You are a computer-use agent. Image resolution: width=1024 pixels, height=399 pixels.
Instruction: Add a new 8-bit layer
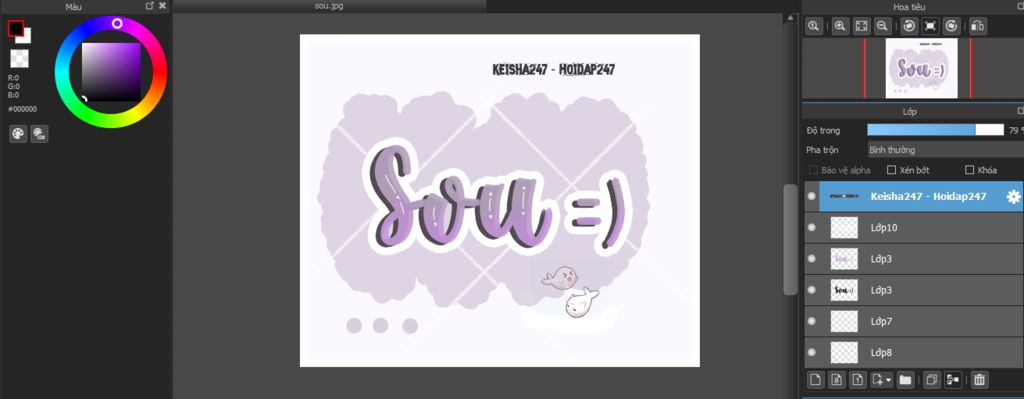(837, 379)
